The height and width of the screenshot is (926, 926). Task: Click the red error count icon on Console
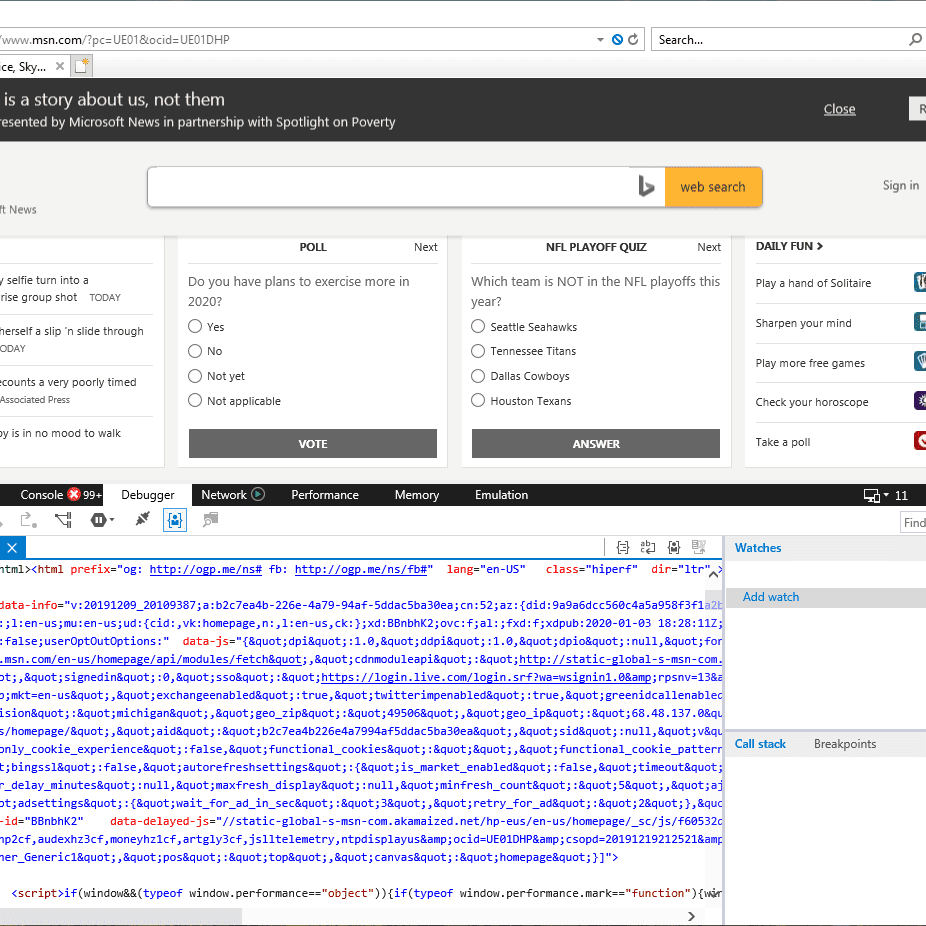point(74,494)
